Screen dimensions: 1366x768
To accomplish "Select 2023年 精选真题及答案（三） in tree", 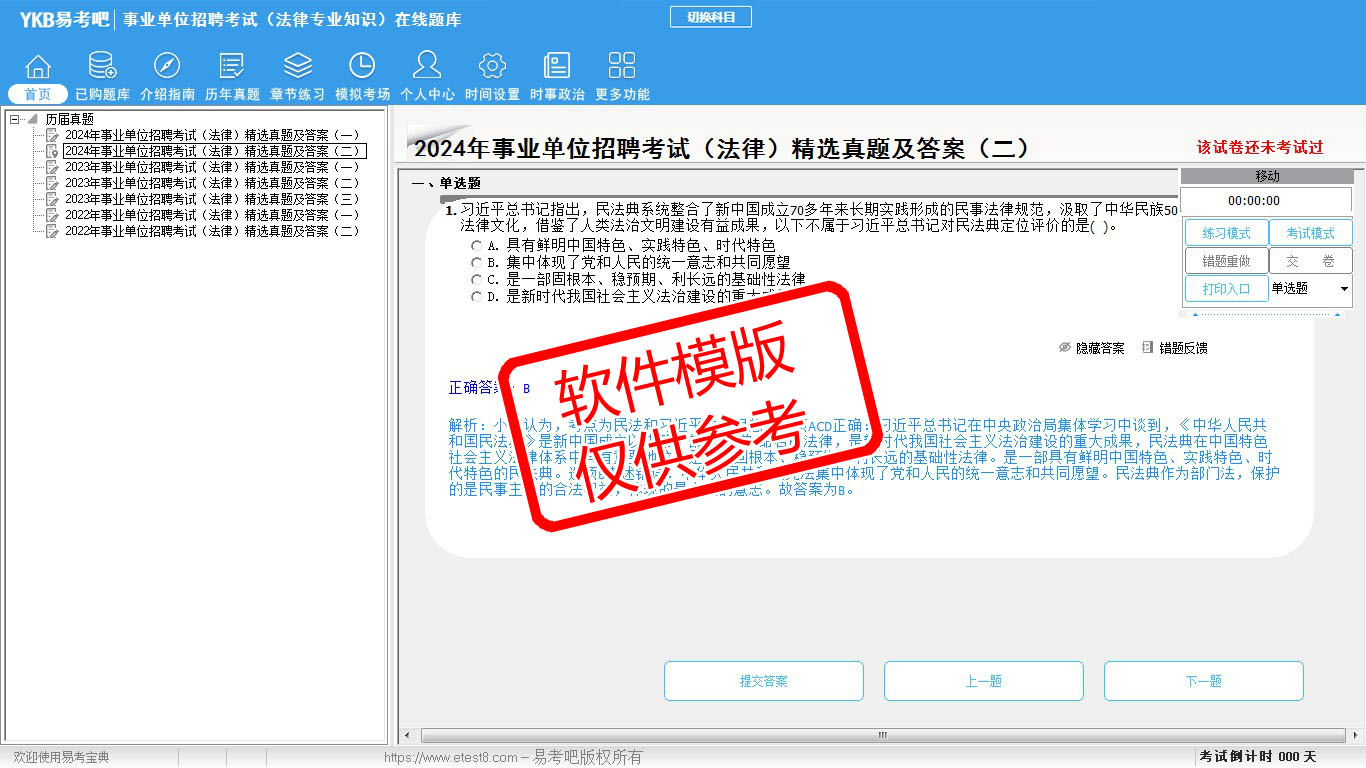I will point(211,199).
